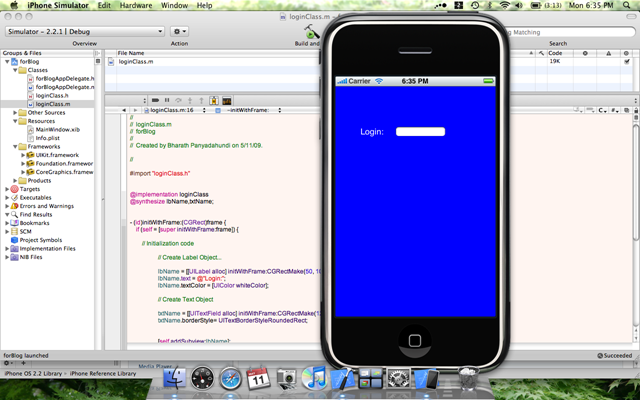This screenshot has width=640, height=400.
Task: Select loginClass.h in the Classes folder
Action: click(x=52, y=96)
